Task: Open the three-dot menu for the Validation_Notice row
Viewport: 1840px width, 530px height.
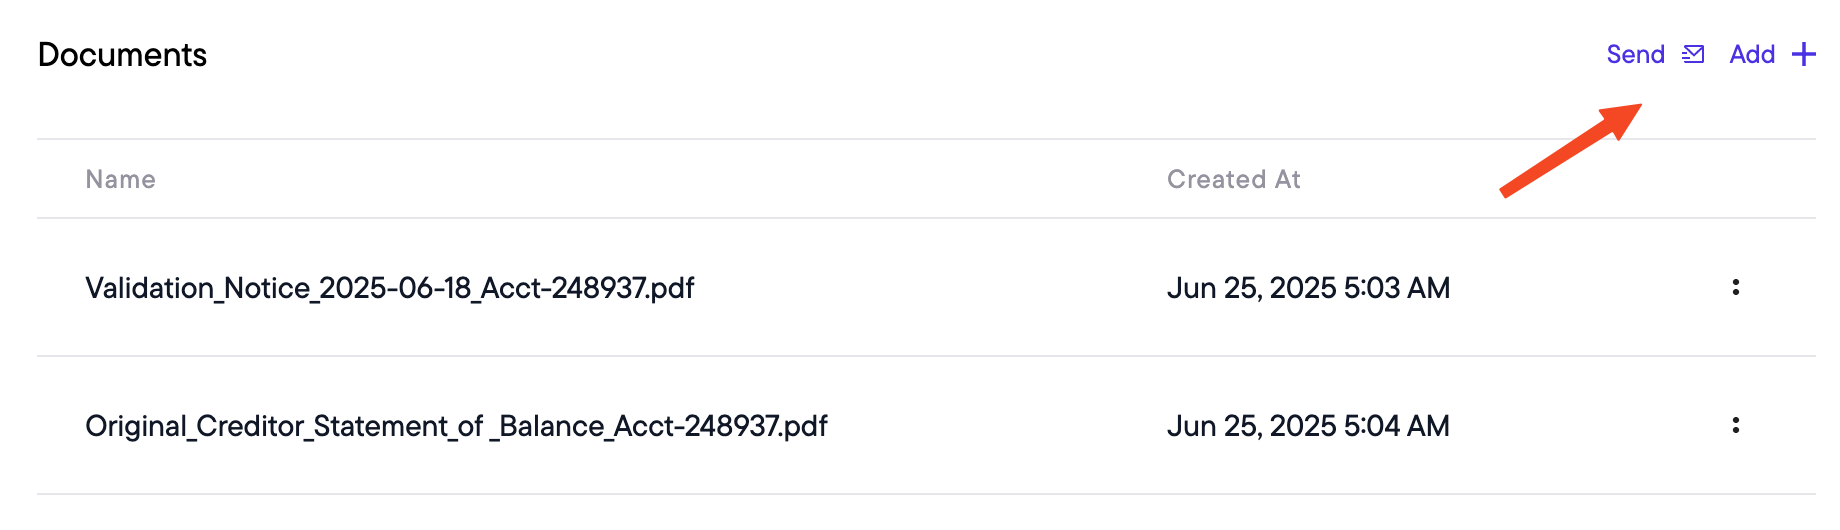Action: click(1736, 288)
